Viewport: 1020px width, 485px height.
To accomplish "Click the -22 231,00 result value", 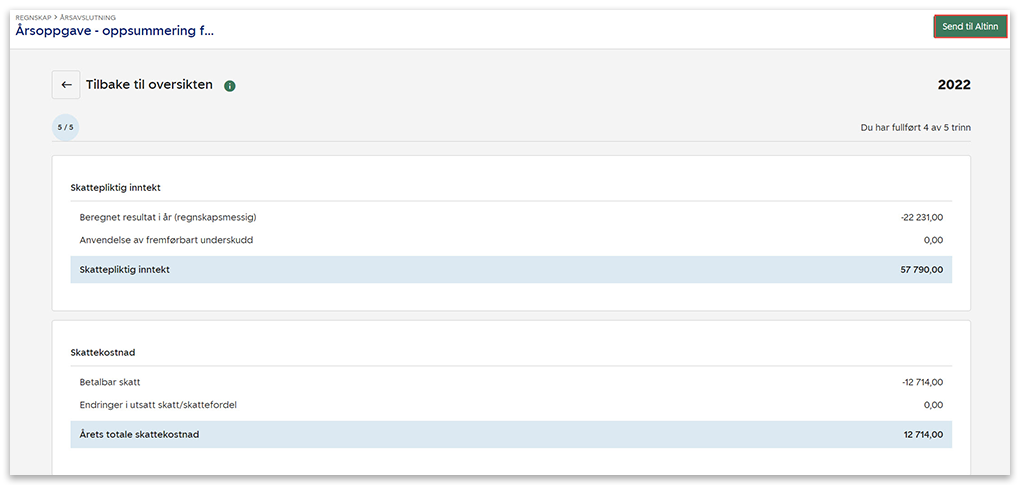I will [x=921, y=217].
